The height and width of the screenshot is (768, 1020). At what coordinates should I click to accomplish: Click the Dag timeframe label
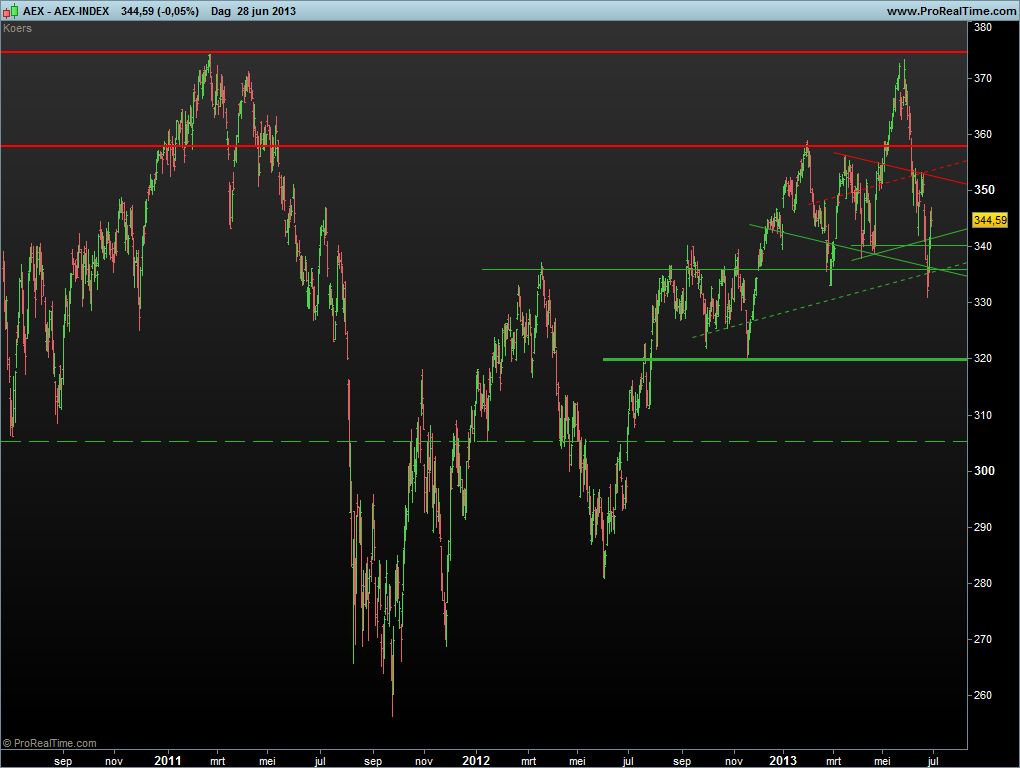pyautogui.click(x=221, y=11)
